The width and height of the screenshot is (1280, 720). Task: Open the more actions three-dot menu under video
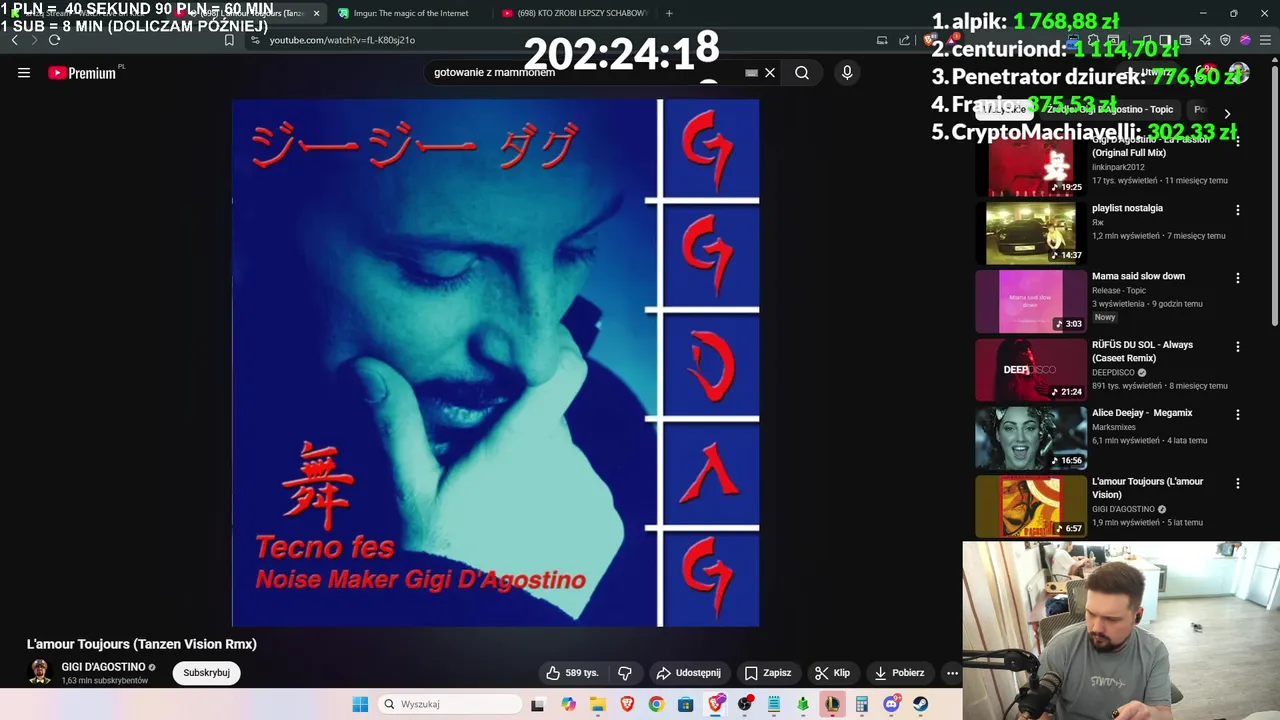tap(952, 673)
